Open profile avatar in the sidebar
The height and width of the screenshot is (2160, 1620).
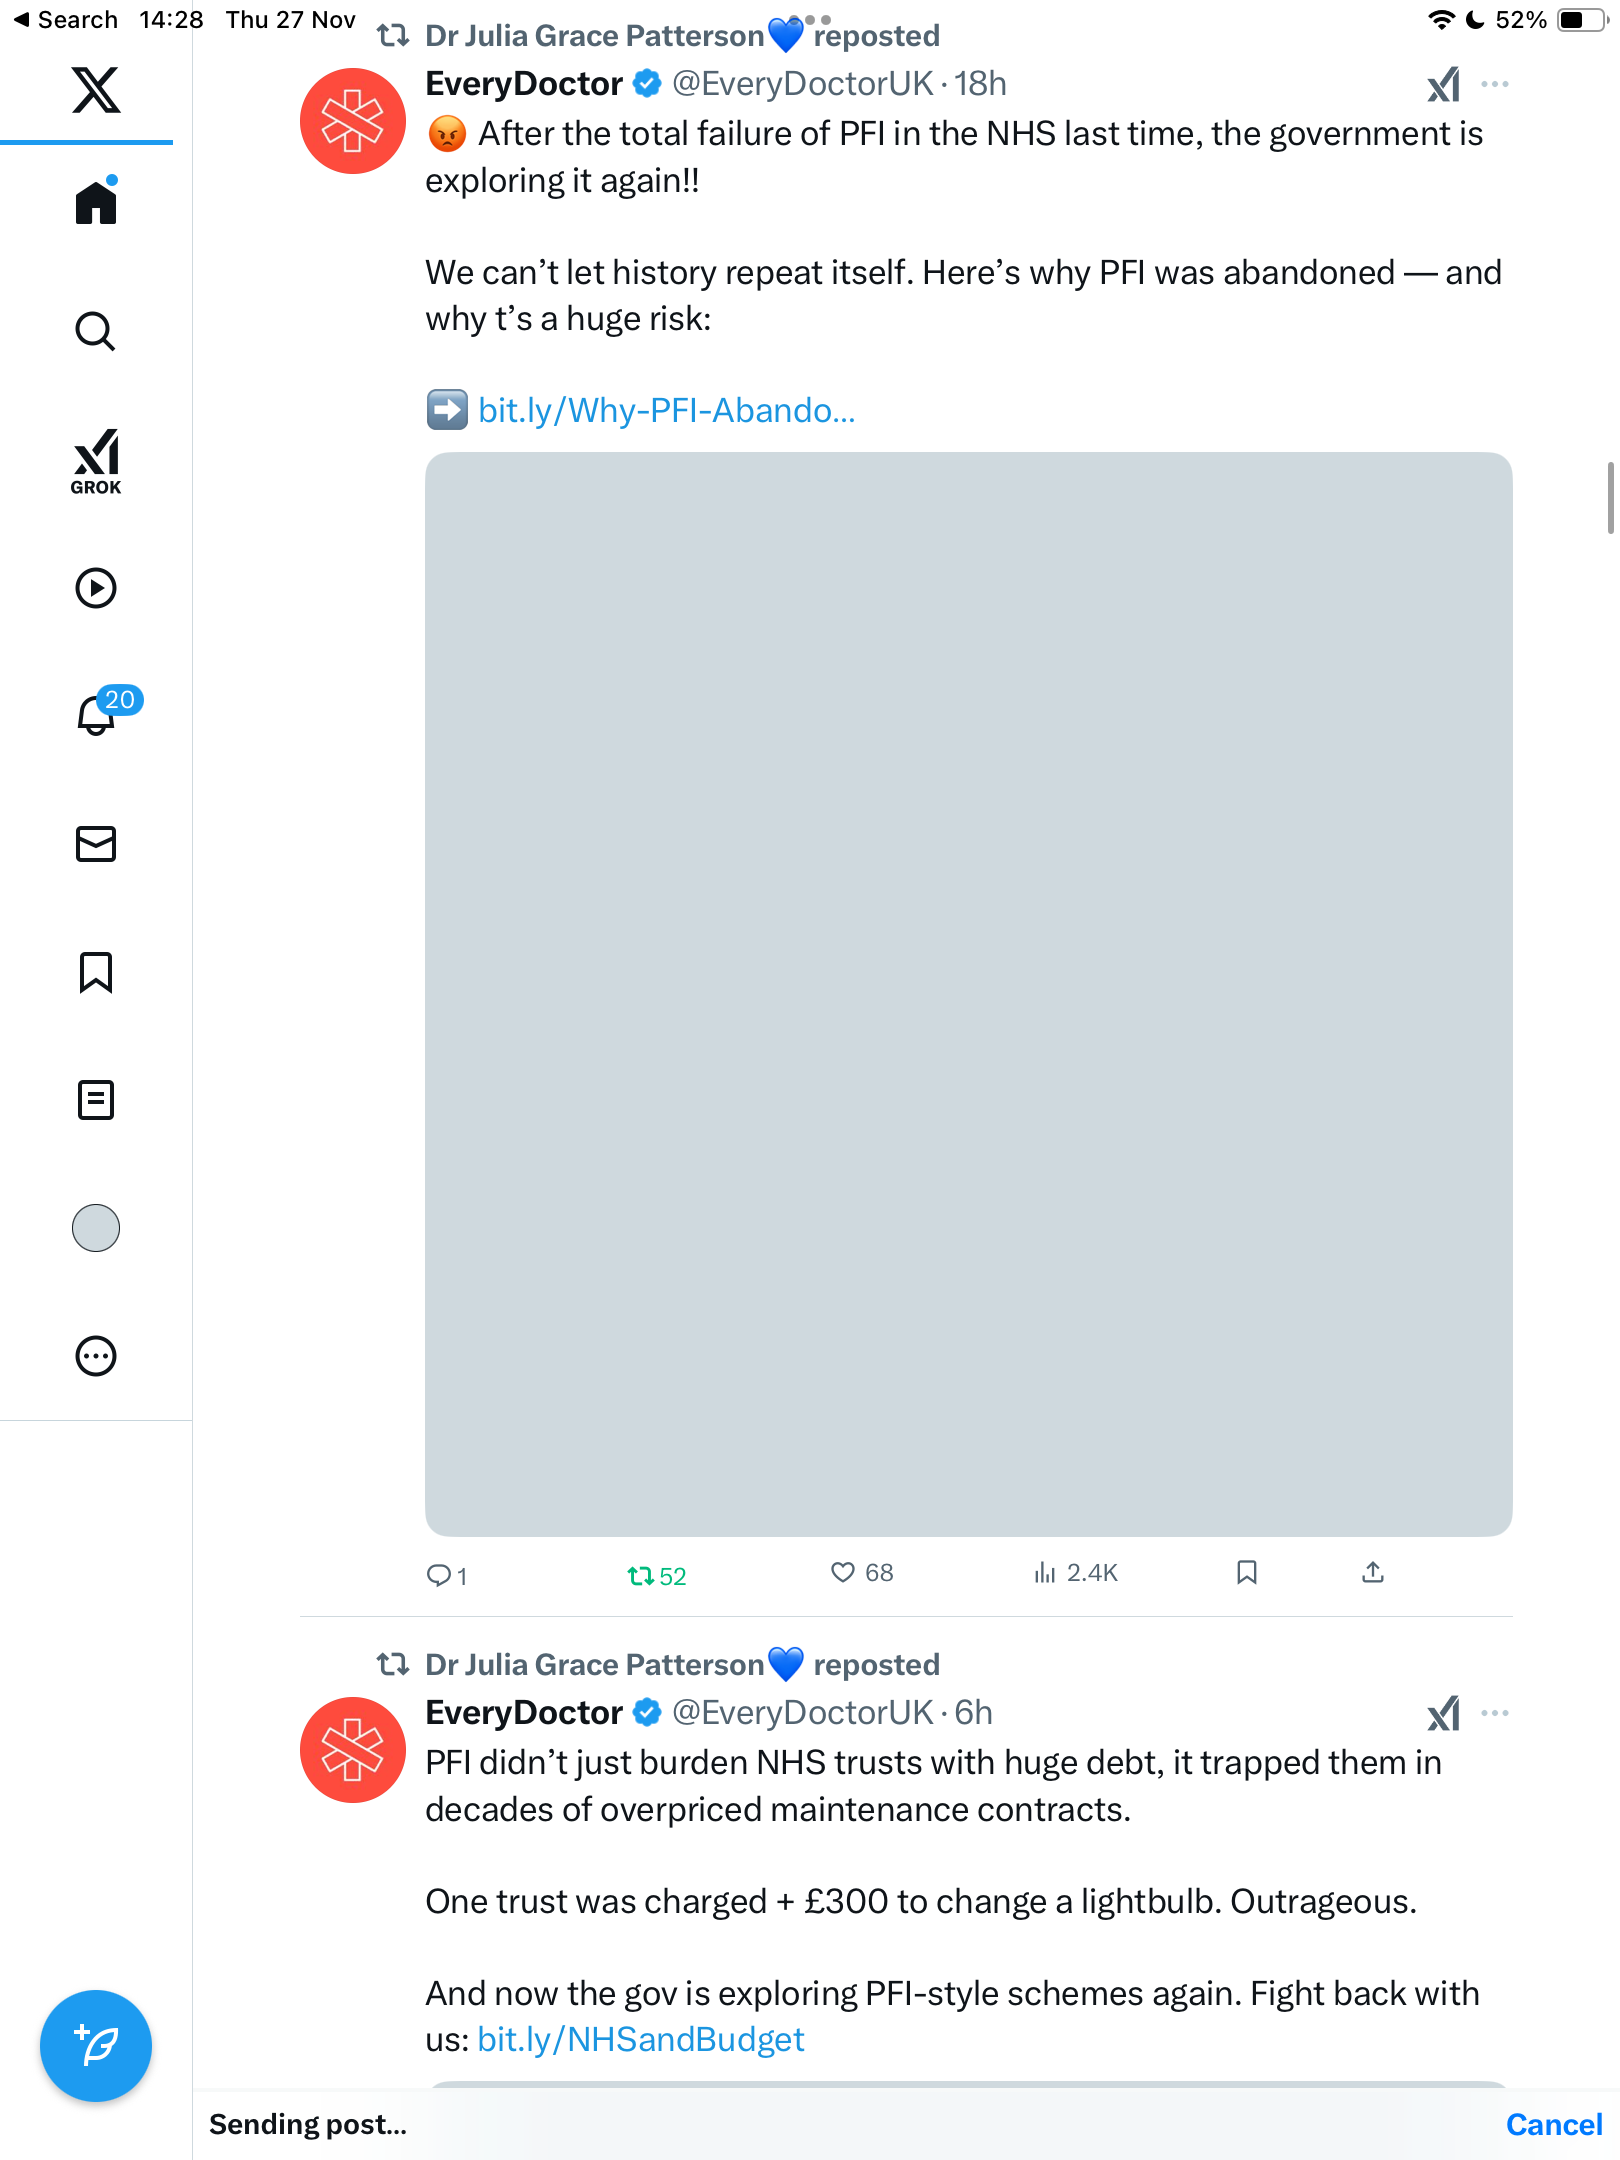pos(96,1228)
